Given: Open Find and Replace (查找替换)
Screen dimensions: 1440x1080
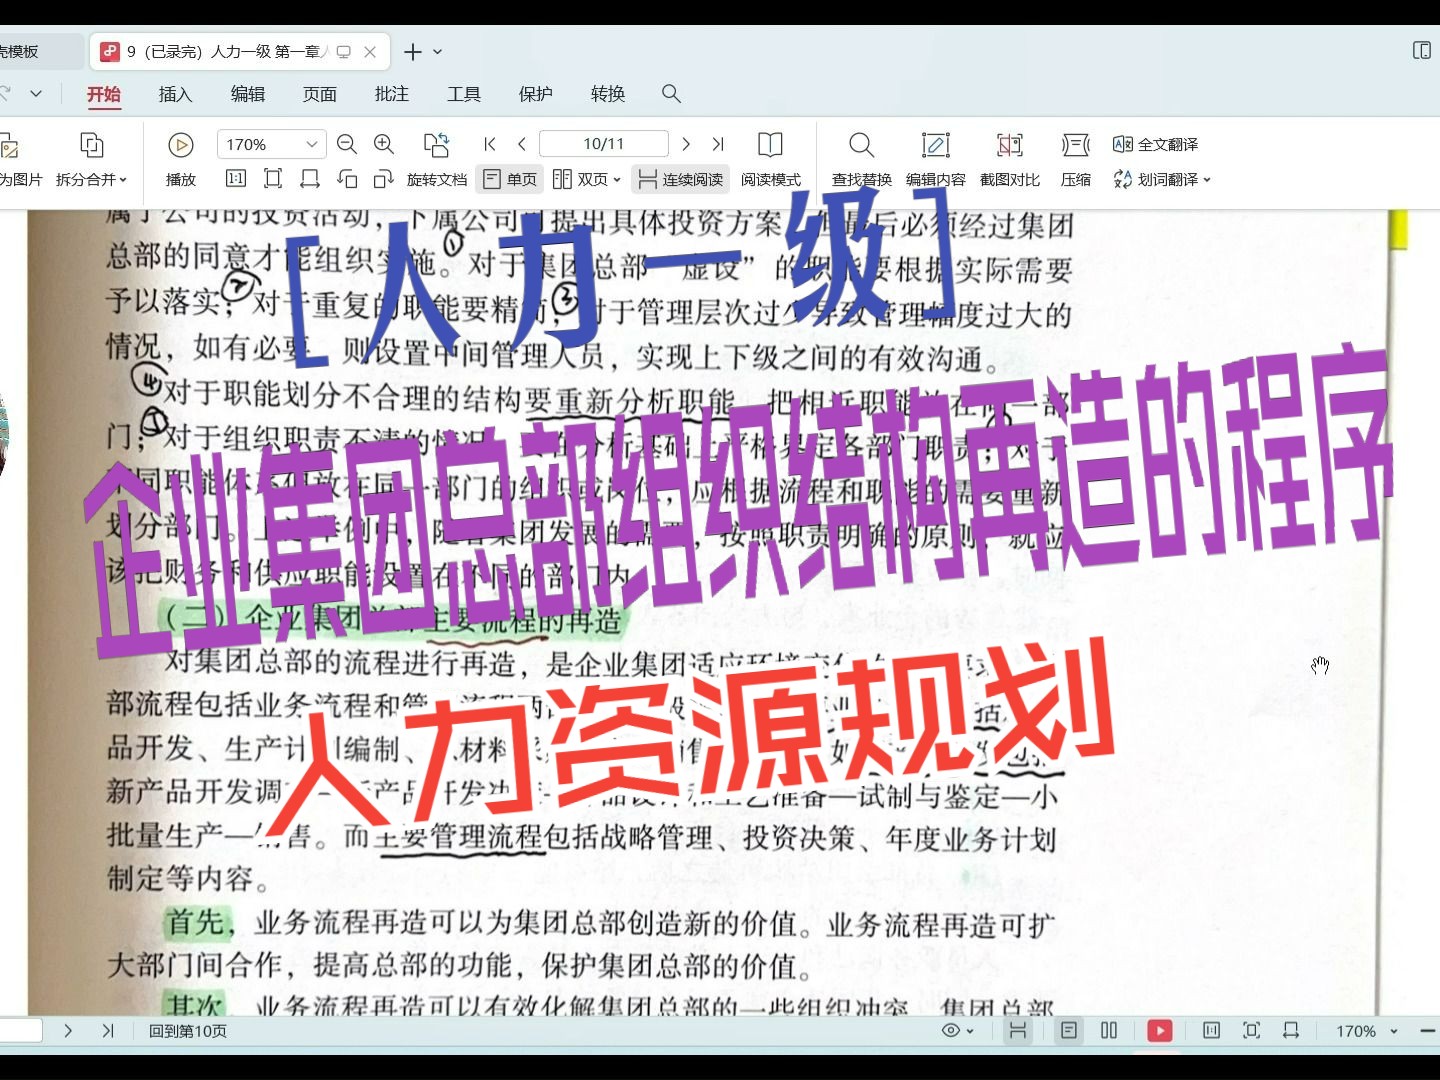Looking at the screenshot, I should pyautogui.click(x=859, y=160).
